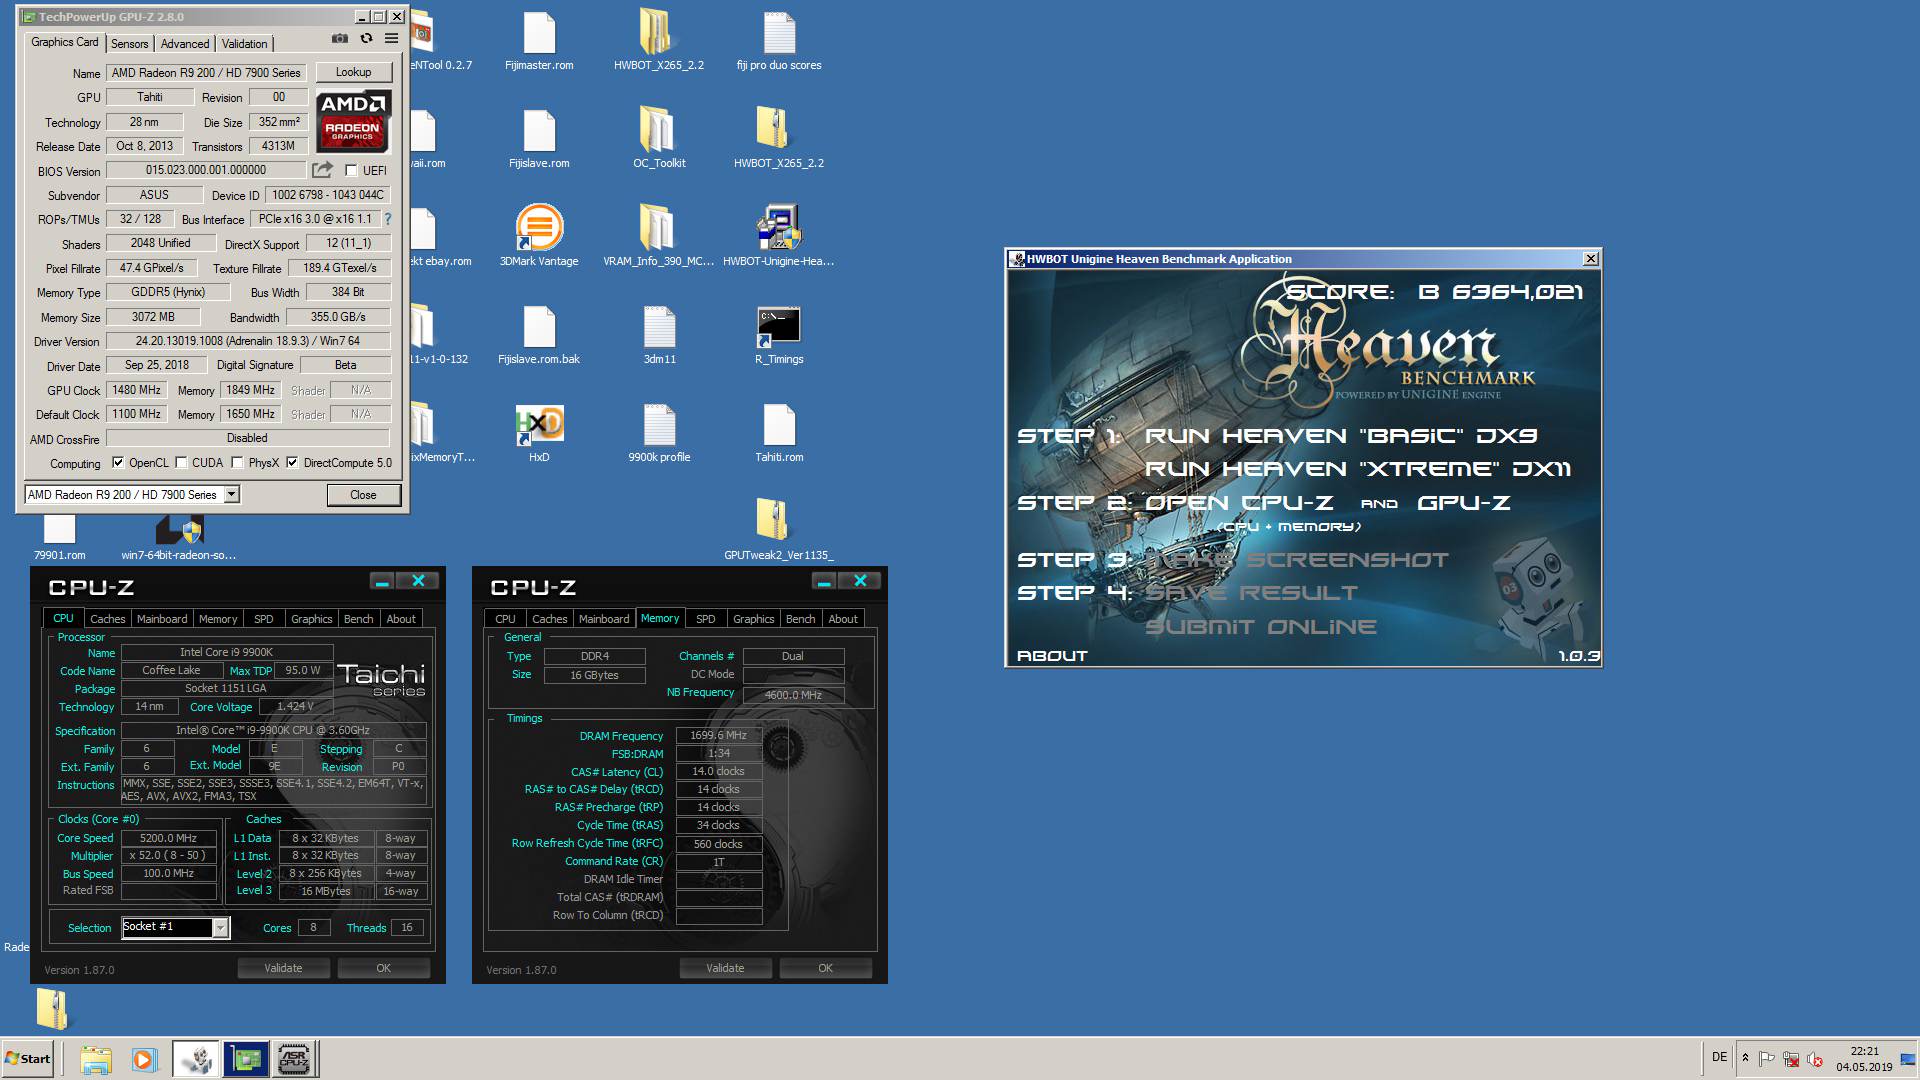Click About in the Heaven app
The height and width of the screenshot is (1080, 1920).
pyautogui.click(x=1052, y=656)
